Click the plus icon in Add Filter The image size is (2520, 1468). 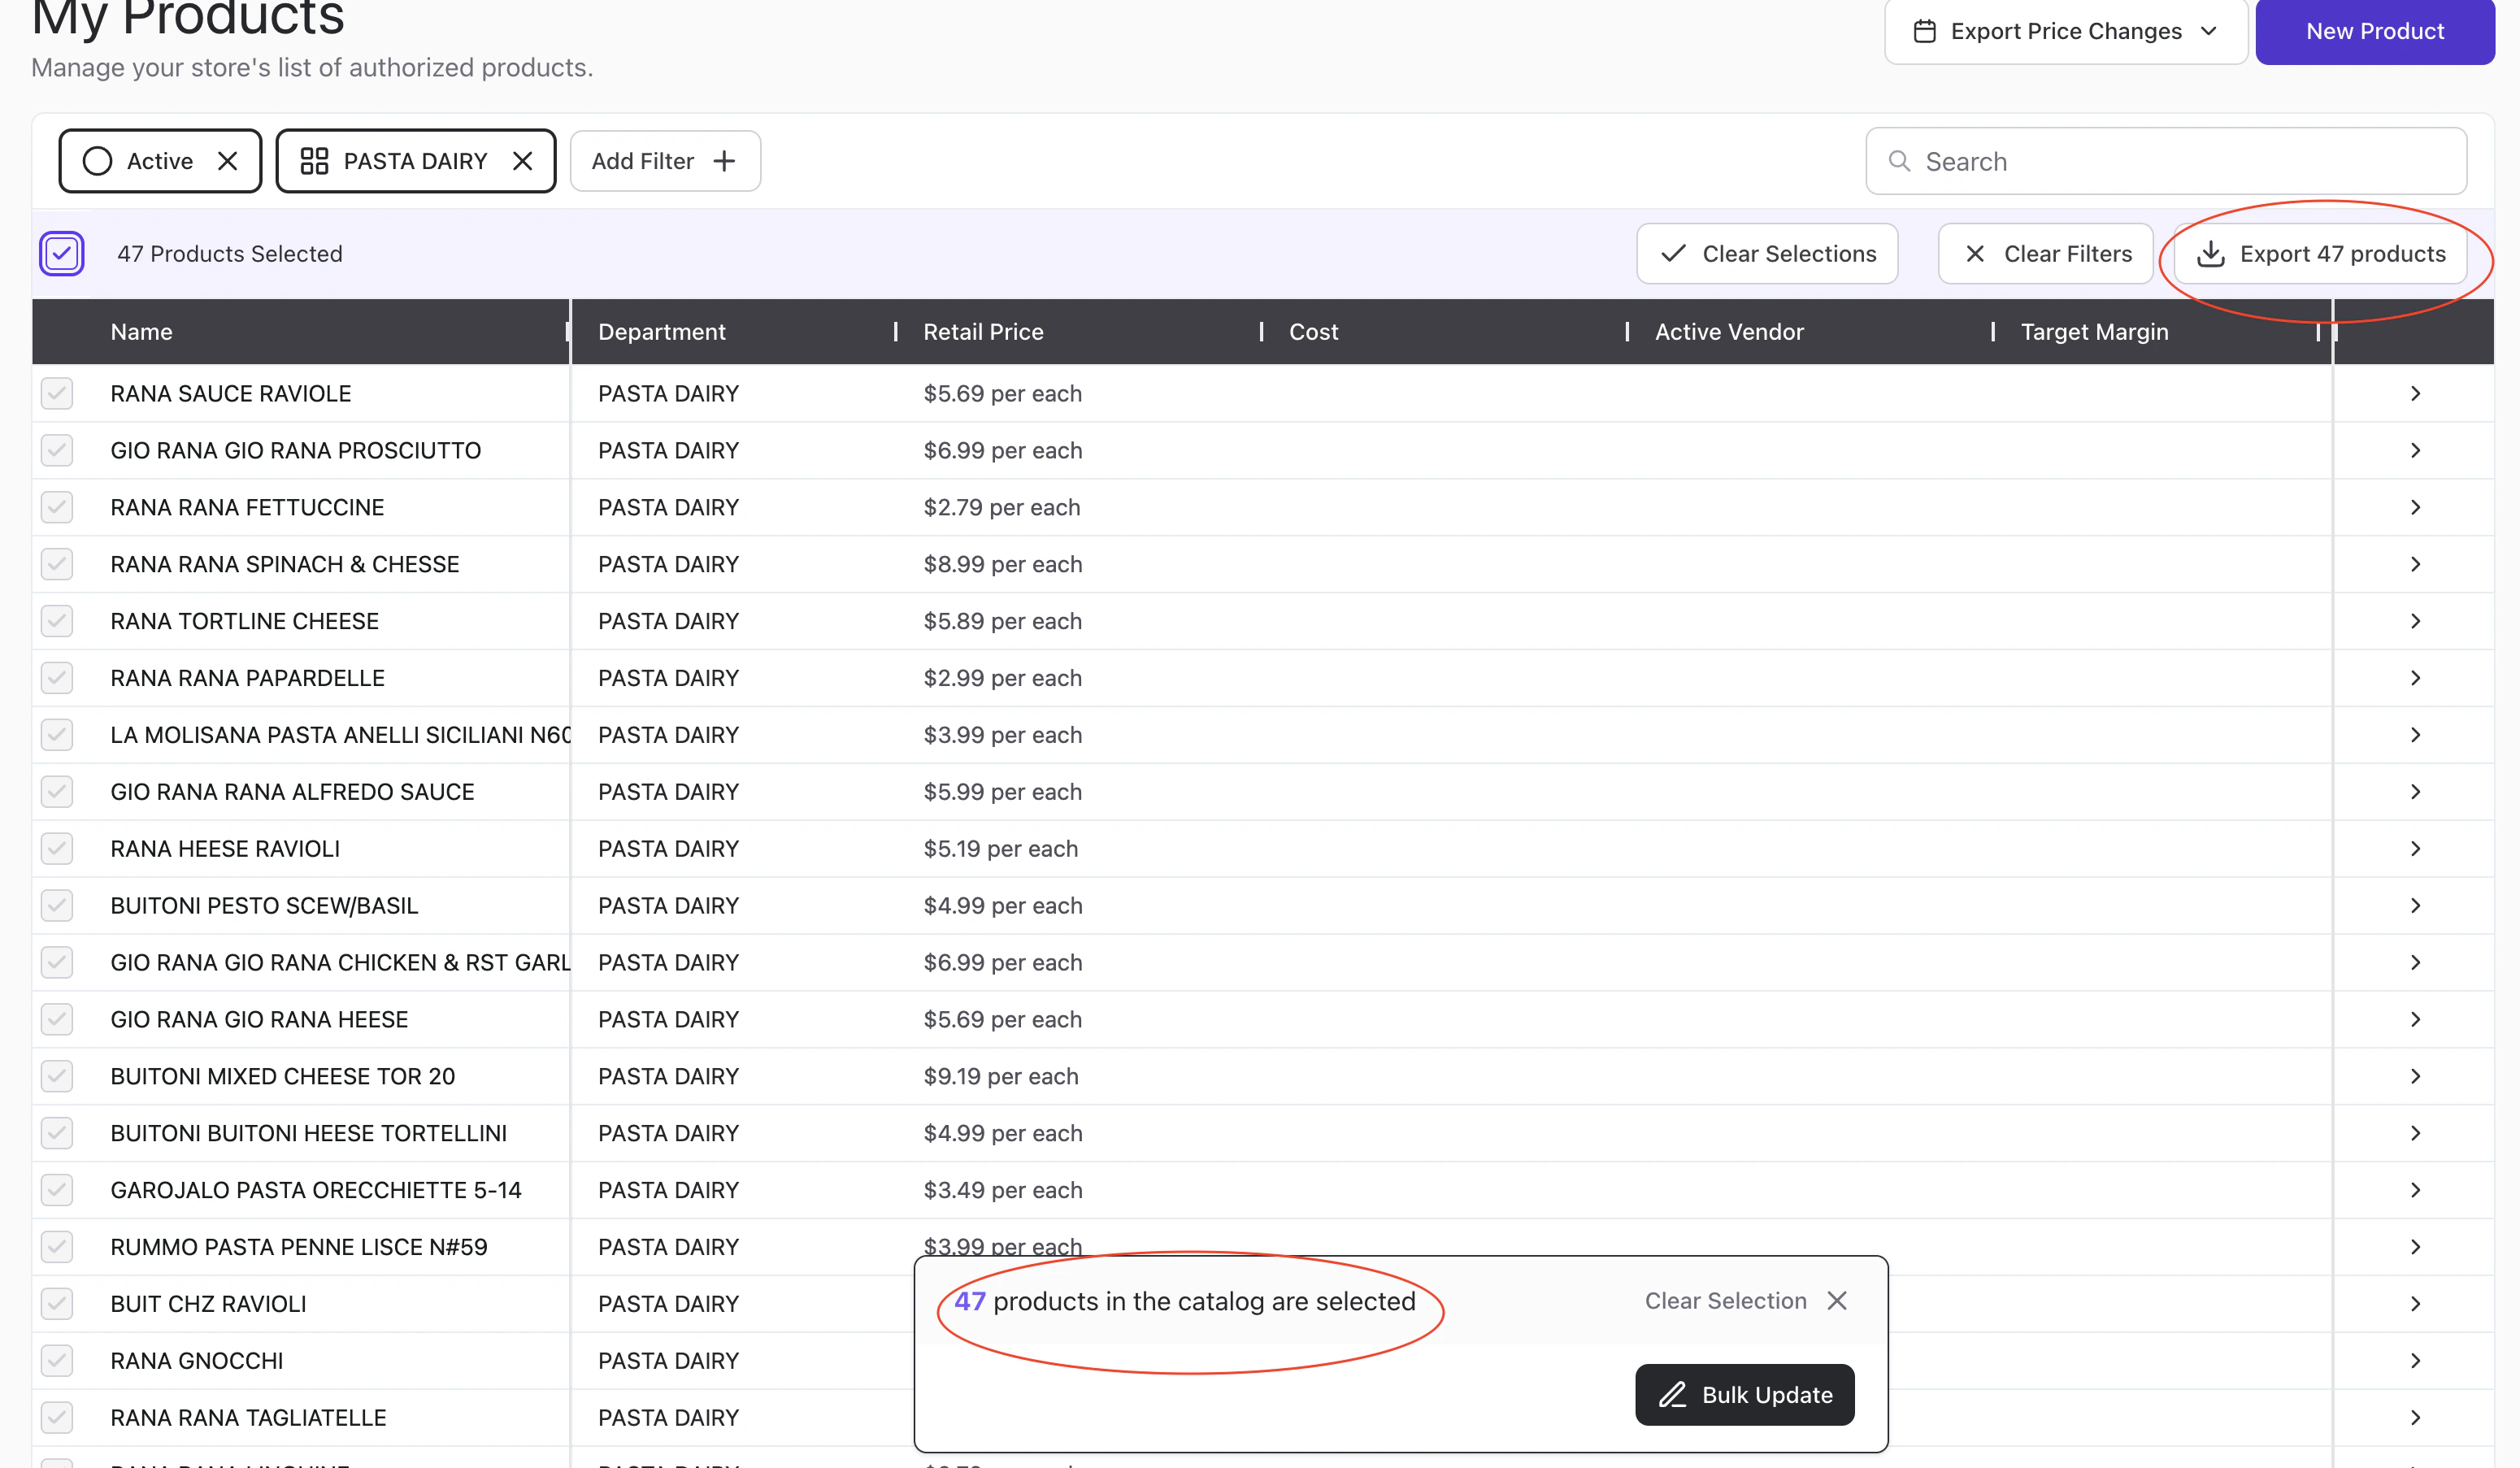[725, 161]
